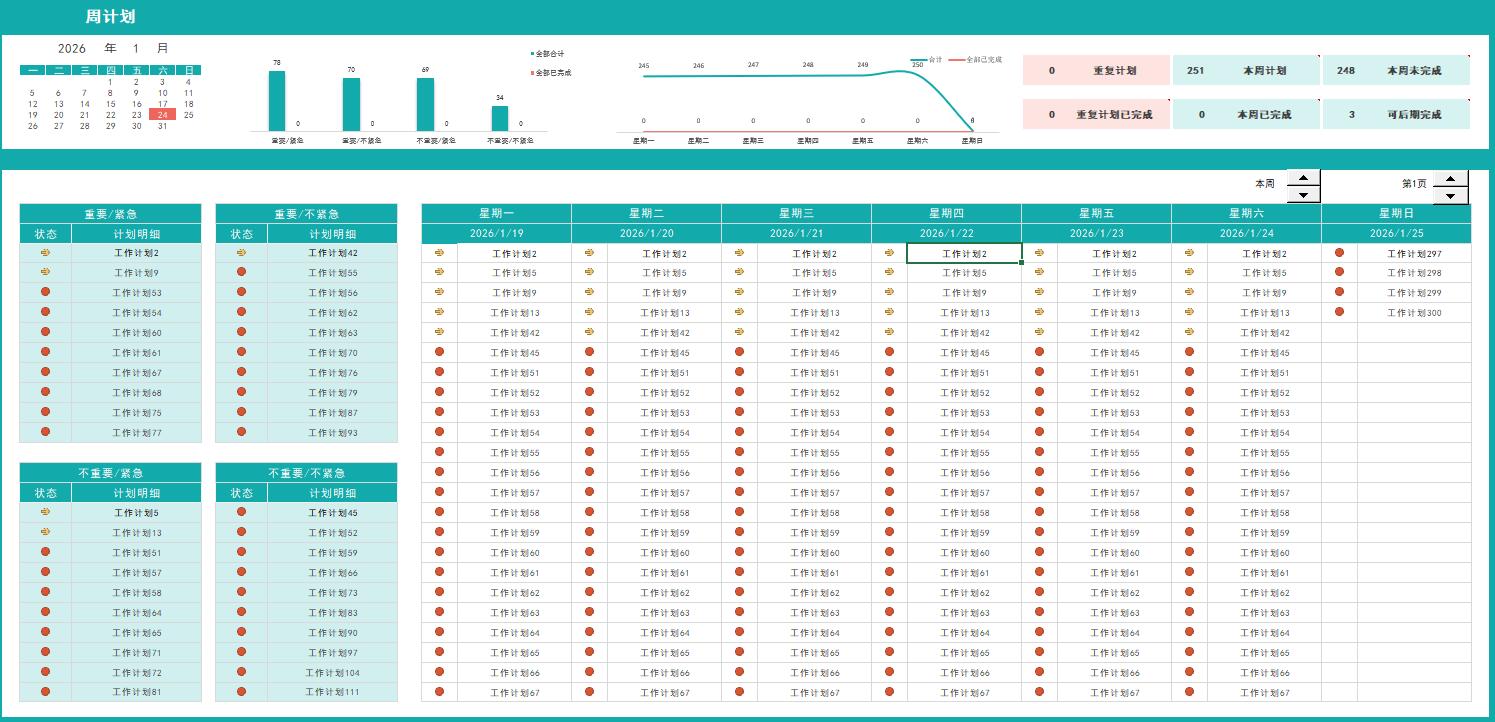The width and height of the screenshot is (1495, 722).
Task: Click arrow status icon for 工作计划5 in 不重要/紧急
Action: tap(45, 512)
